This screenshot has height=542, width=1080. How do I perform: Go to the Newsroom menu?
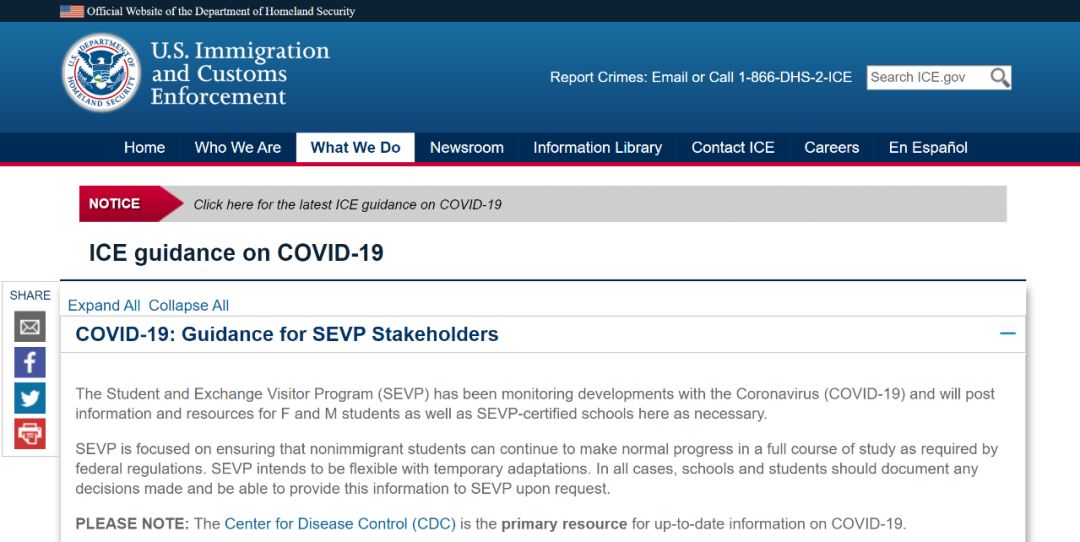click(467, 147)
